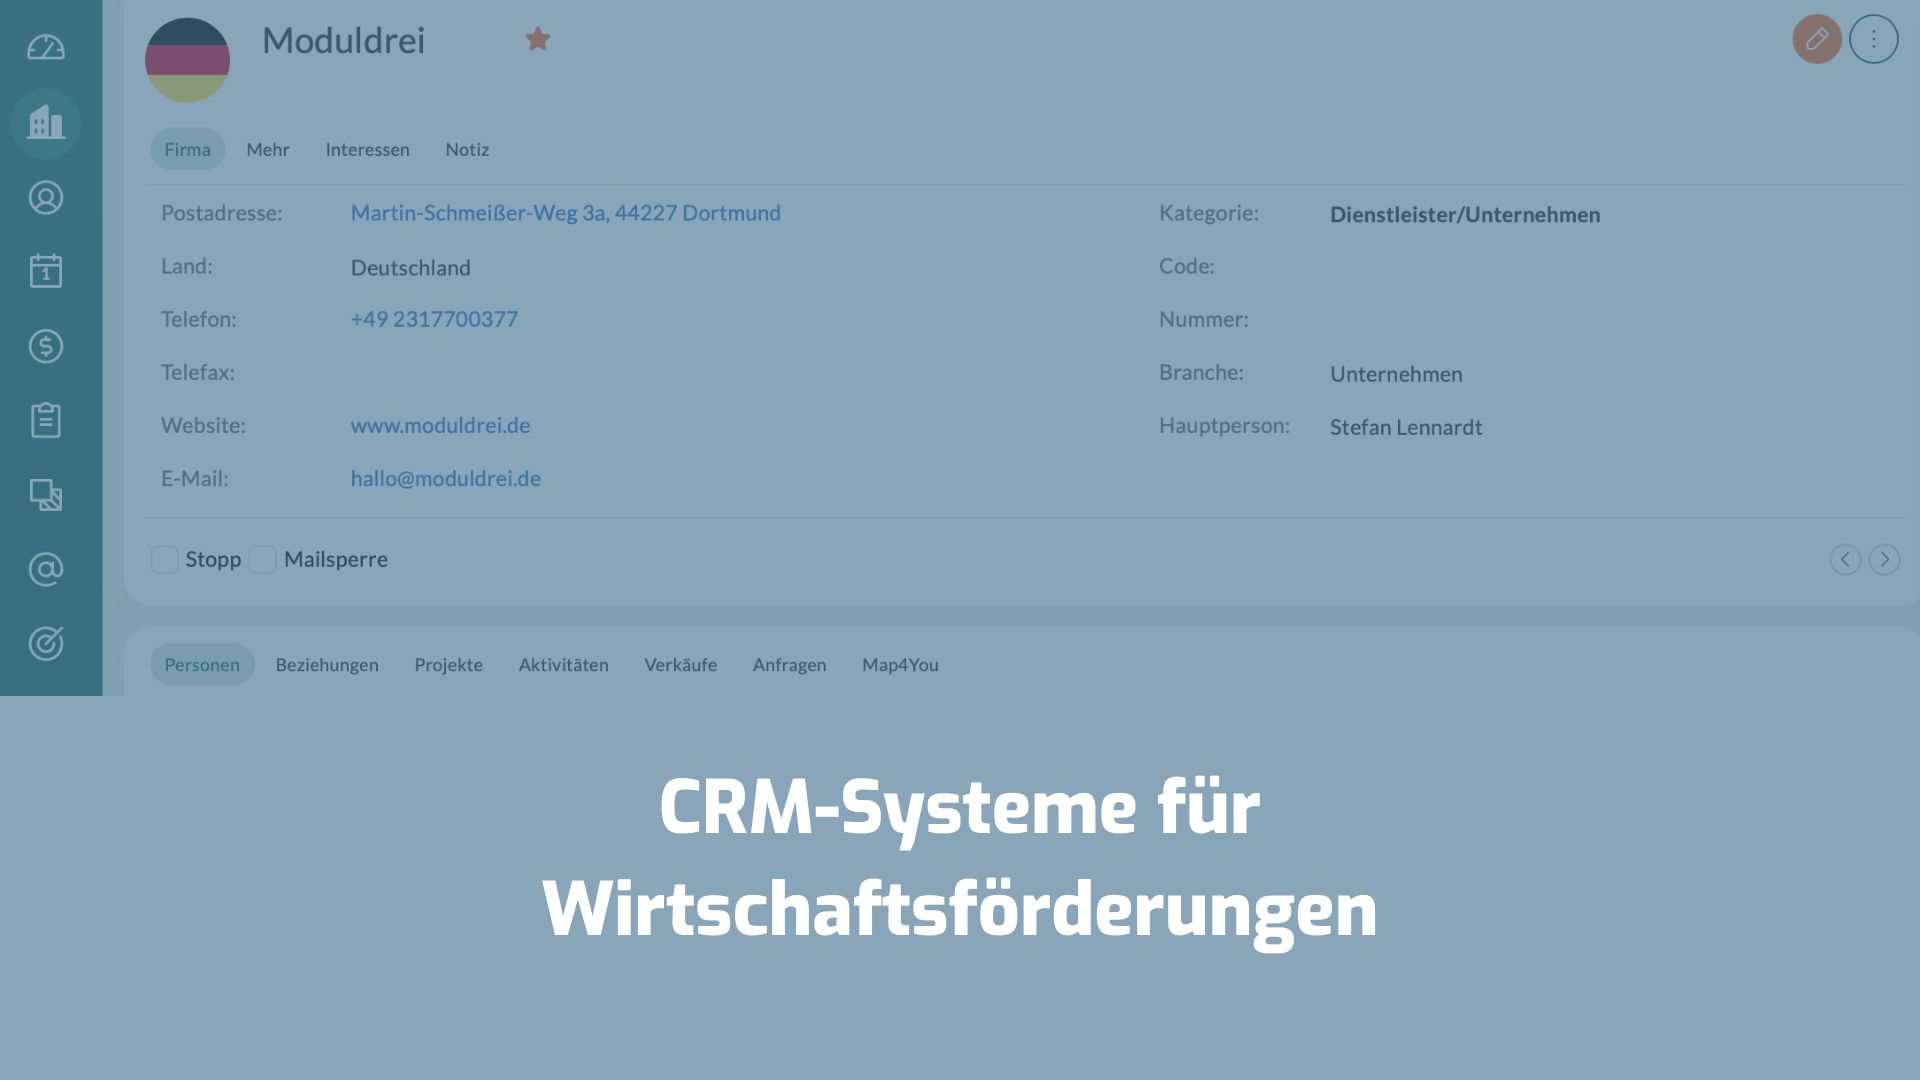Open the three-dot more options menu
Screen dimensions: 1920x1080
[1873, 39]
